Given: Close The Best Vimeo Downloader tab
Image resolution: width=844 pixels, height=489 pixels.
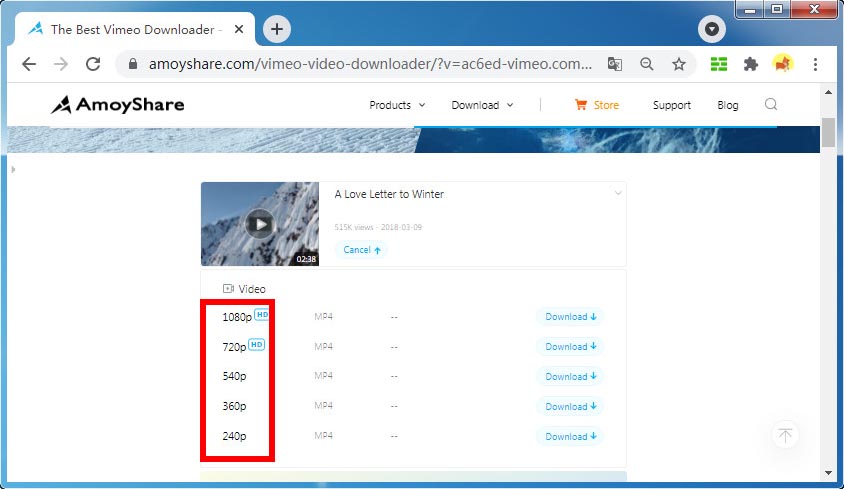Looking at the screenshot, I should (239, 29).
